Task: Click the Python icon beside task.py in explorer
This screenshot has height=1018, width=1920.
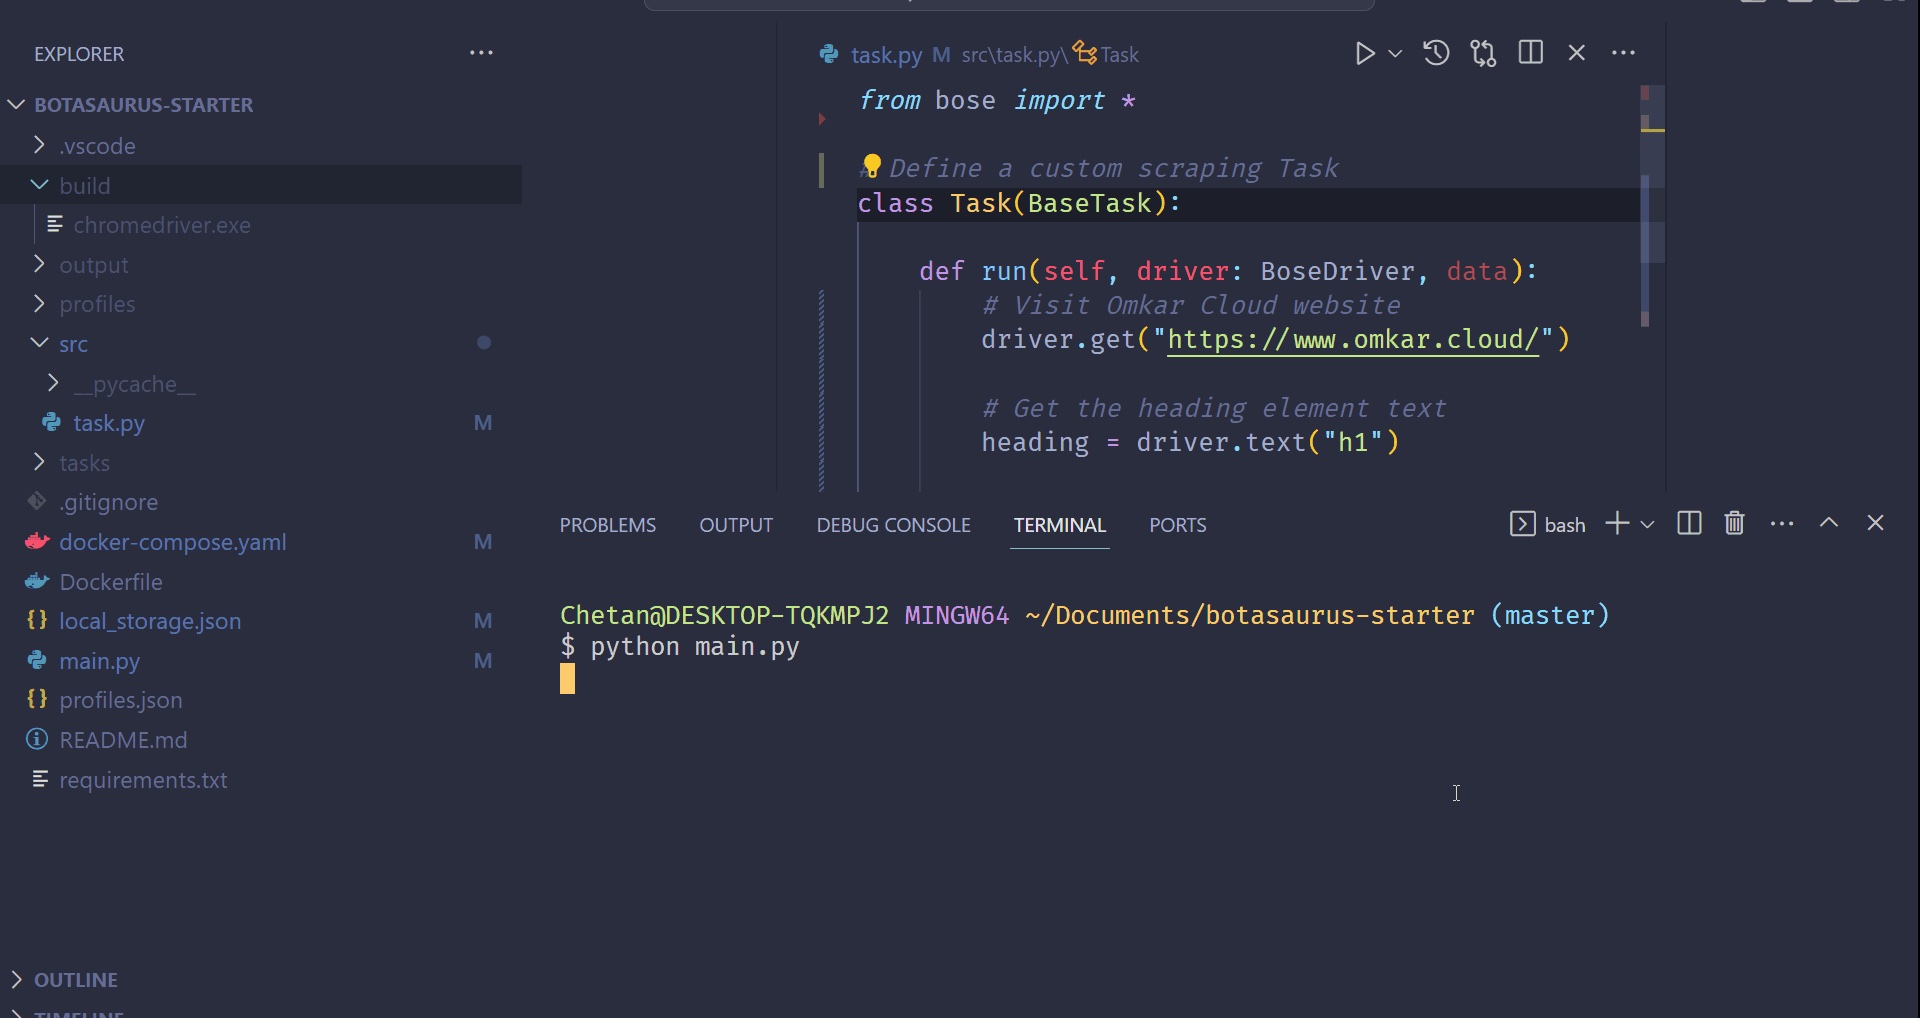Action: (x=51, y=423)
